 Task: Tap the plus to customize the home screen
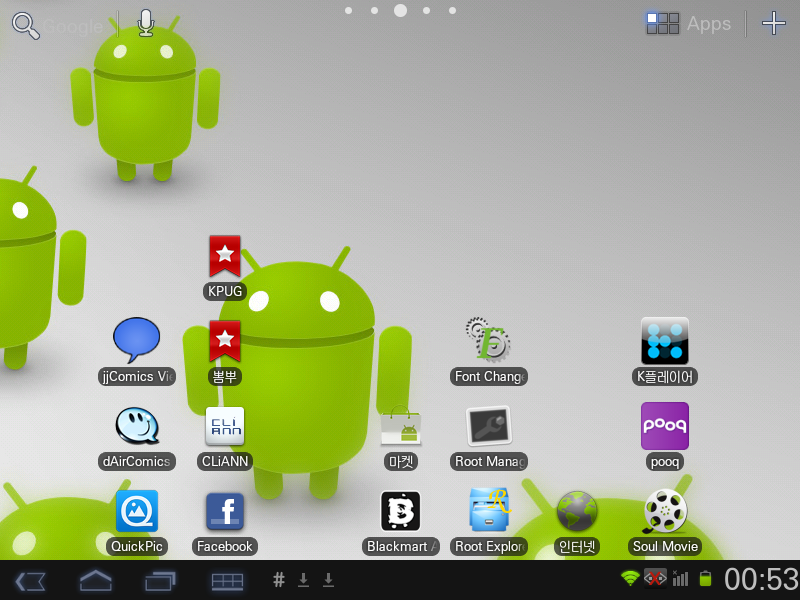pos(773,23)
